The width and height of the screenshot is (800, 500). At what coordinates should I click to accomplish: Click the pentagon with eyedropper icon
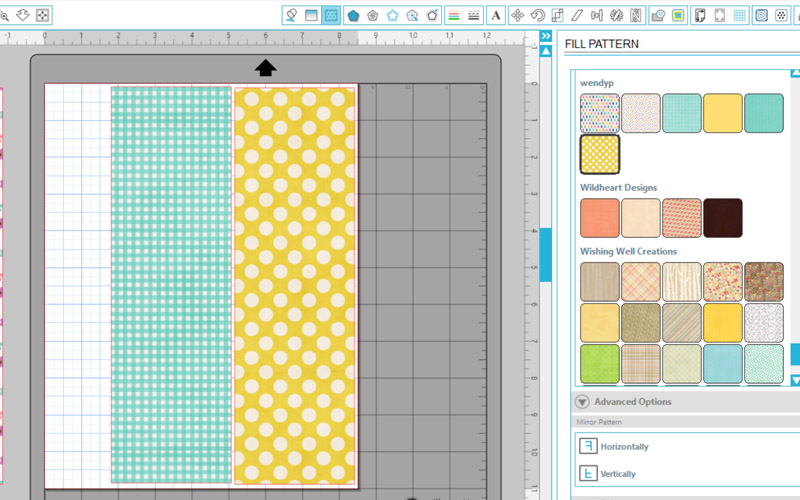pyautogui.click(x=432, y=15)
